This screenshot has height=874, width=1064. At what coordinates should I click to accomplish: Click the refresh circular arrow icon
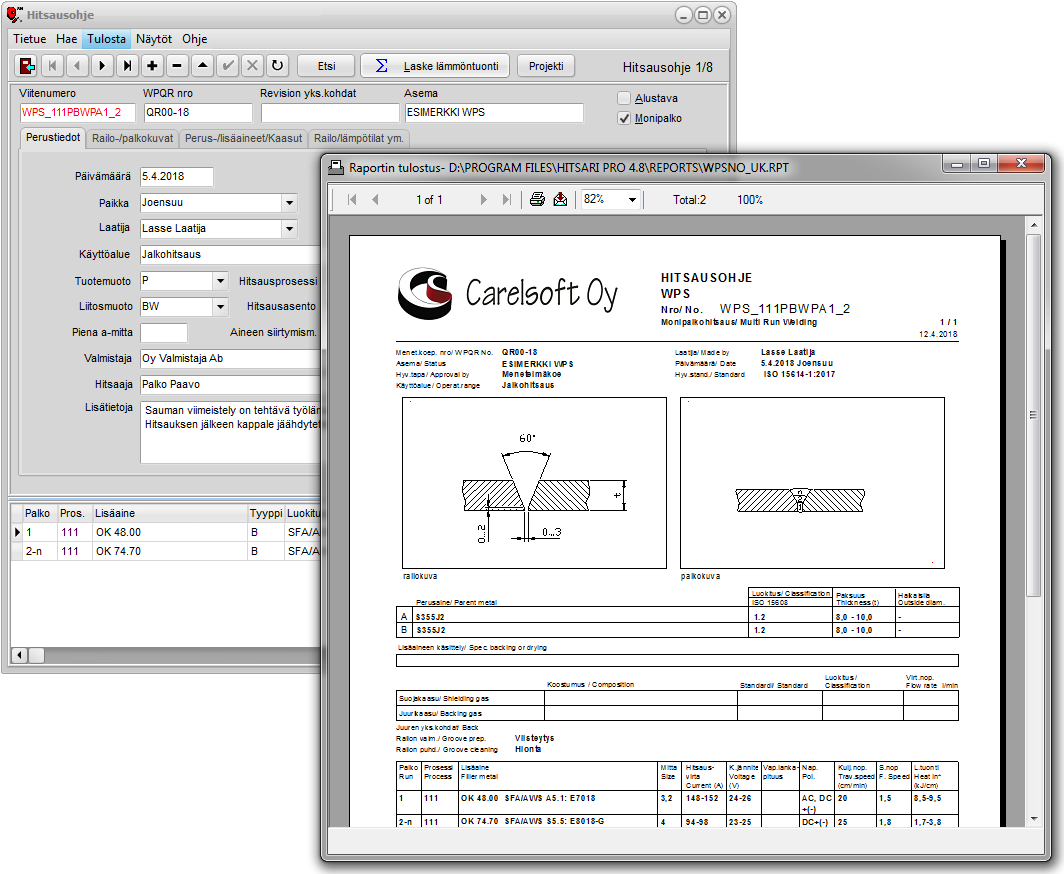click(x=277, y=66)
